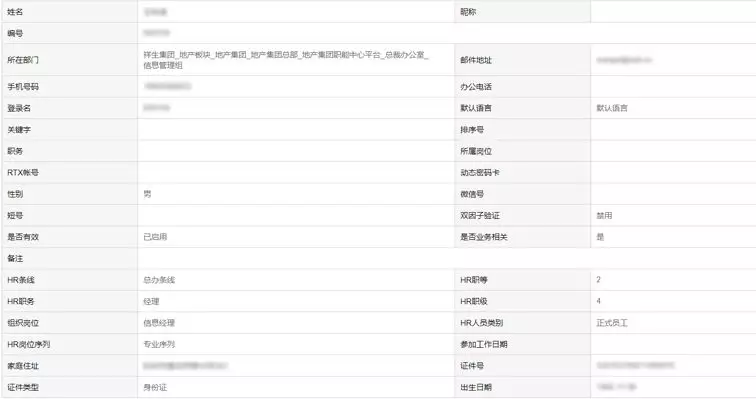Click the HR岗位序列 field label

point(28,344)
